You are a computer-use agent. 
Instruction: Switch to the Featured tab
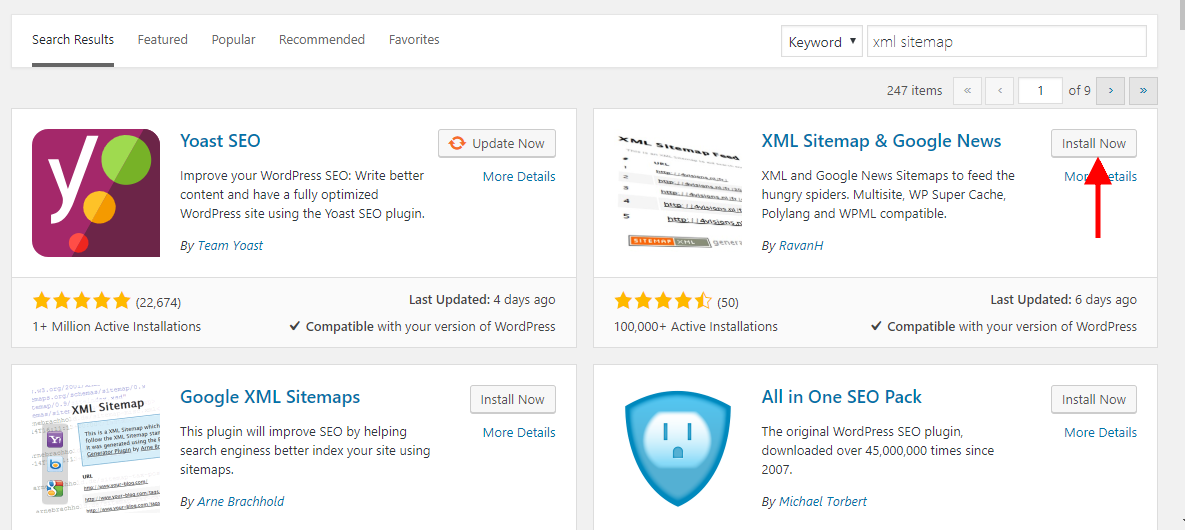[x=162, y=40]
